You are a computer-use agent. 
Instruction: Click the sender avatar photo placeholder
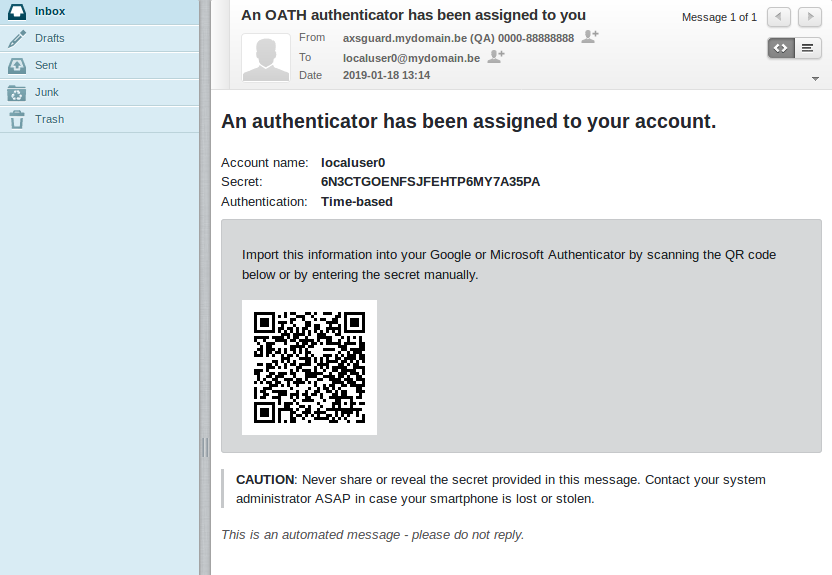click(x=266, y=57)
